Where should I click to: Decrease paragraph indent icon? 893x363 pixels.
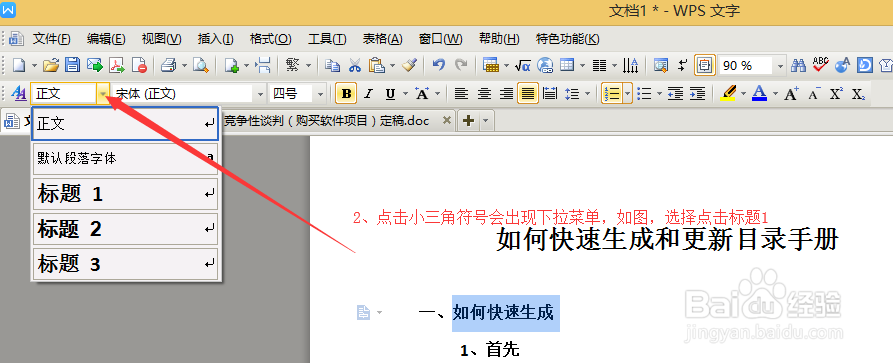click(x=675, y=93)
